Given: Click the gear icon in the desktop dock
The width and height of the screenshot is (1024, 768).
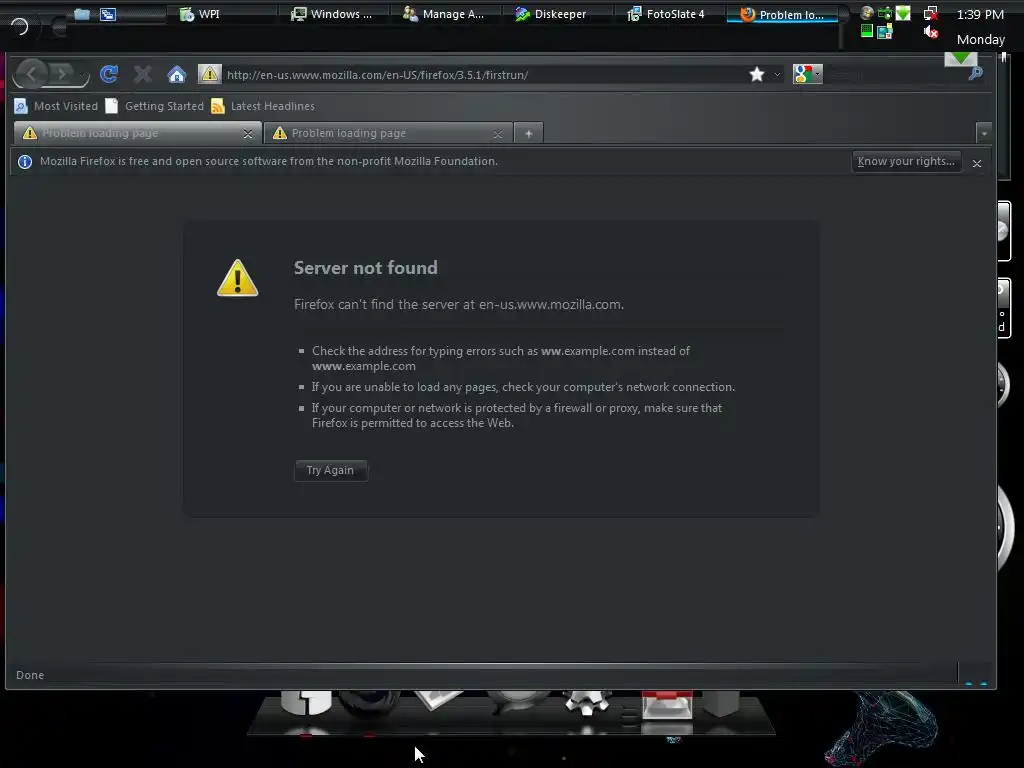Looking at the screenshot, I should pyautogui.click(x=587, y=703).
